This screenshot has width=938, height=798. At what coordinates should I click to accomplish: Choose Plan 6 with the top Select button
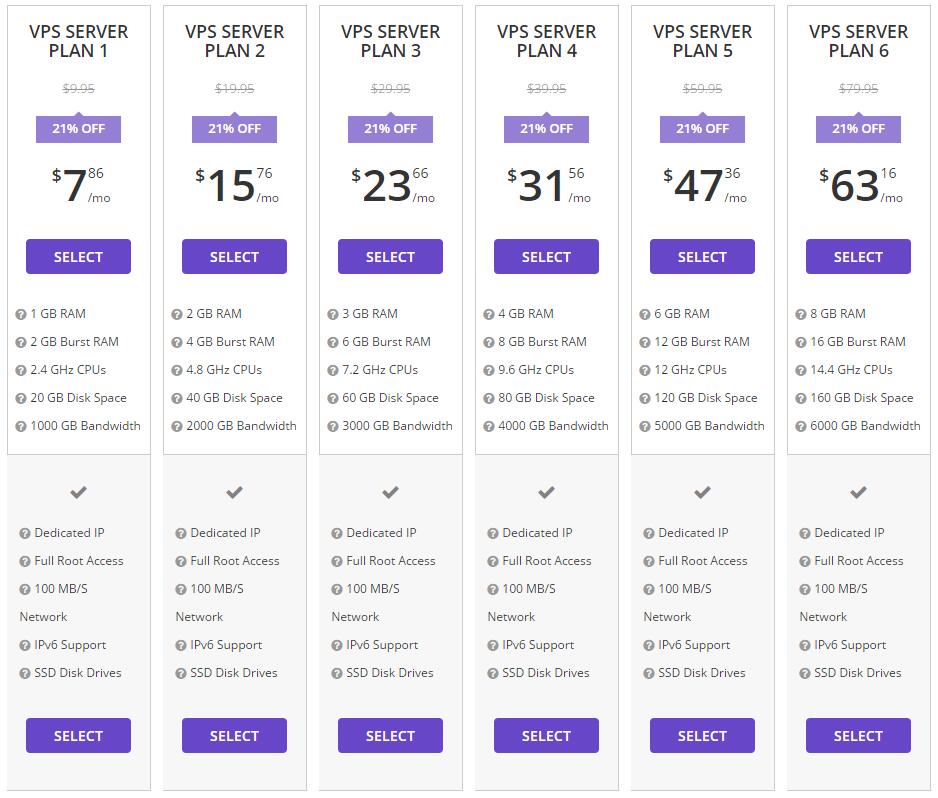[x=858, y=257]
